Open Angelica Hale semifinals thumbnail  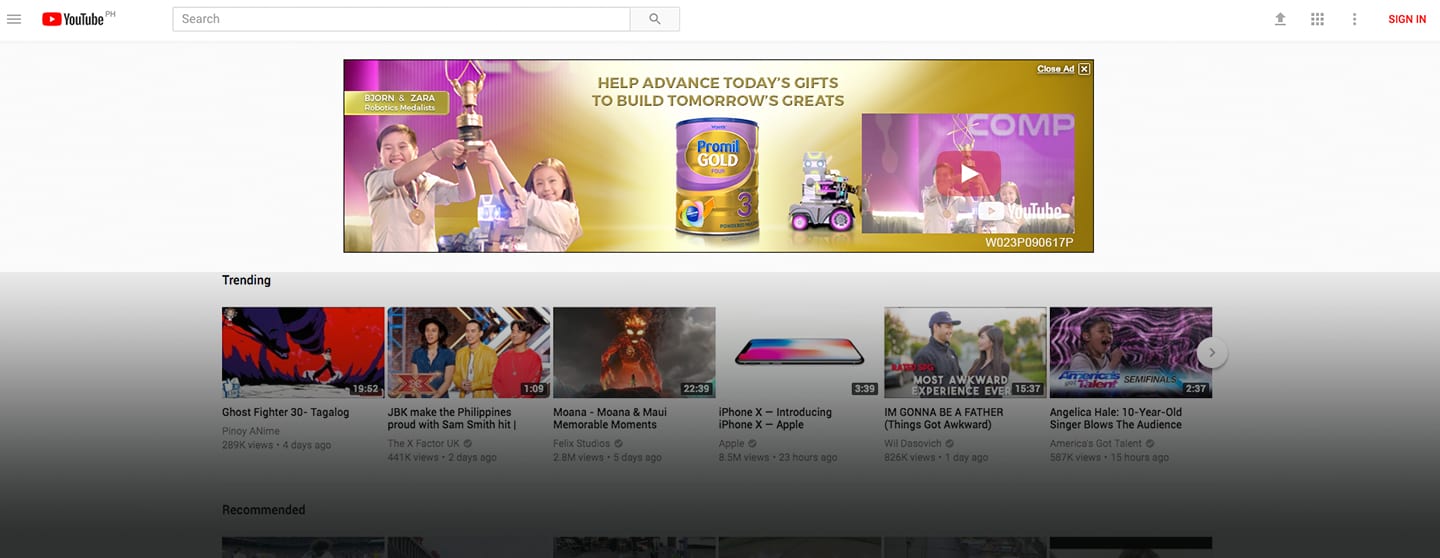[1131, 352]
